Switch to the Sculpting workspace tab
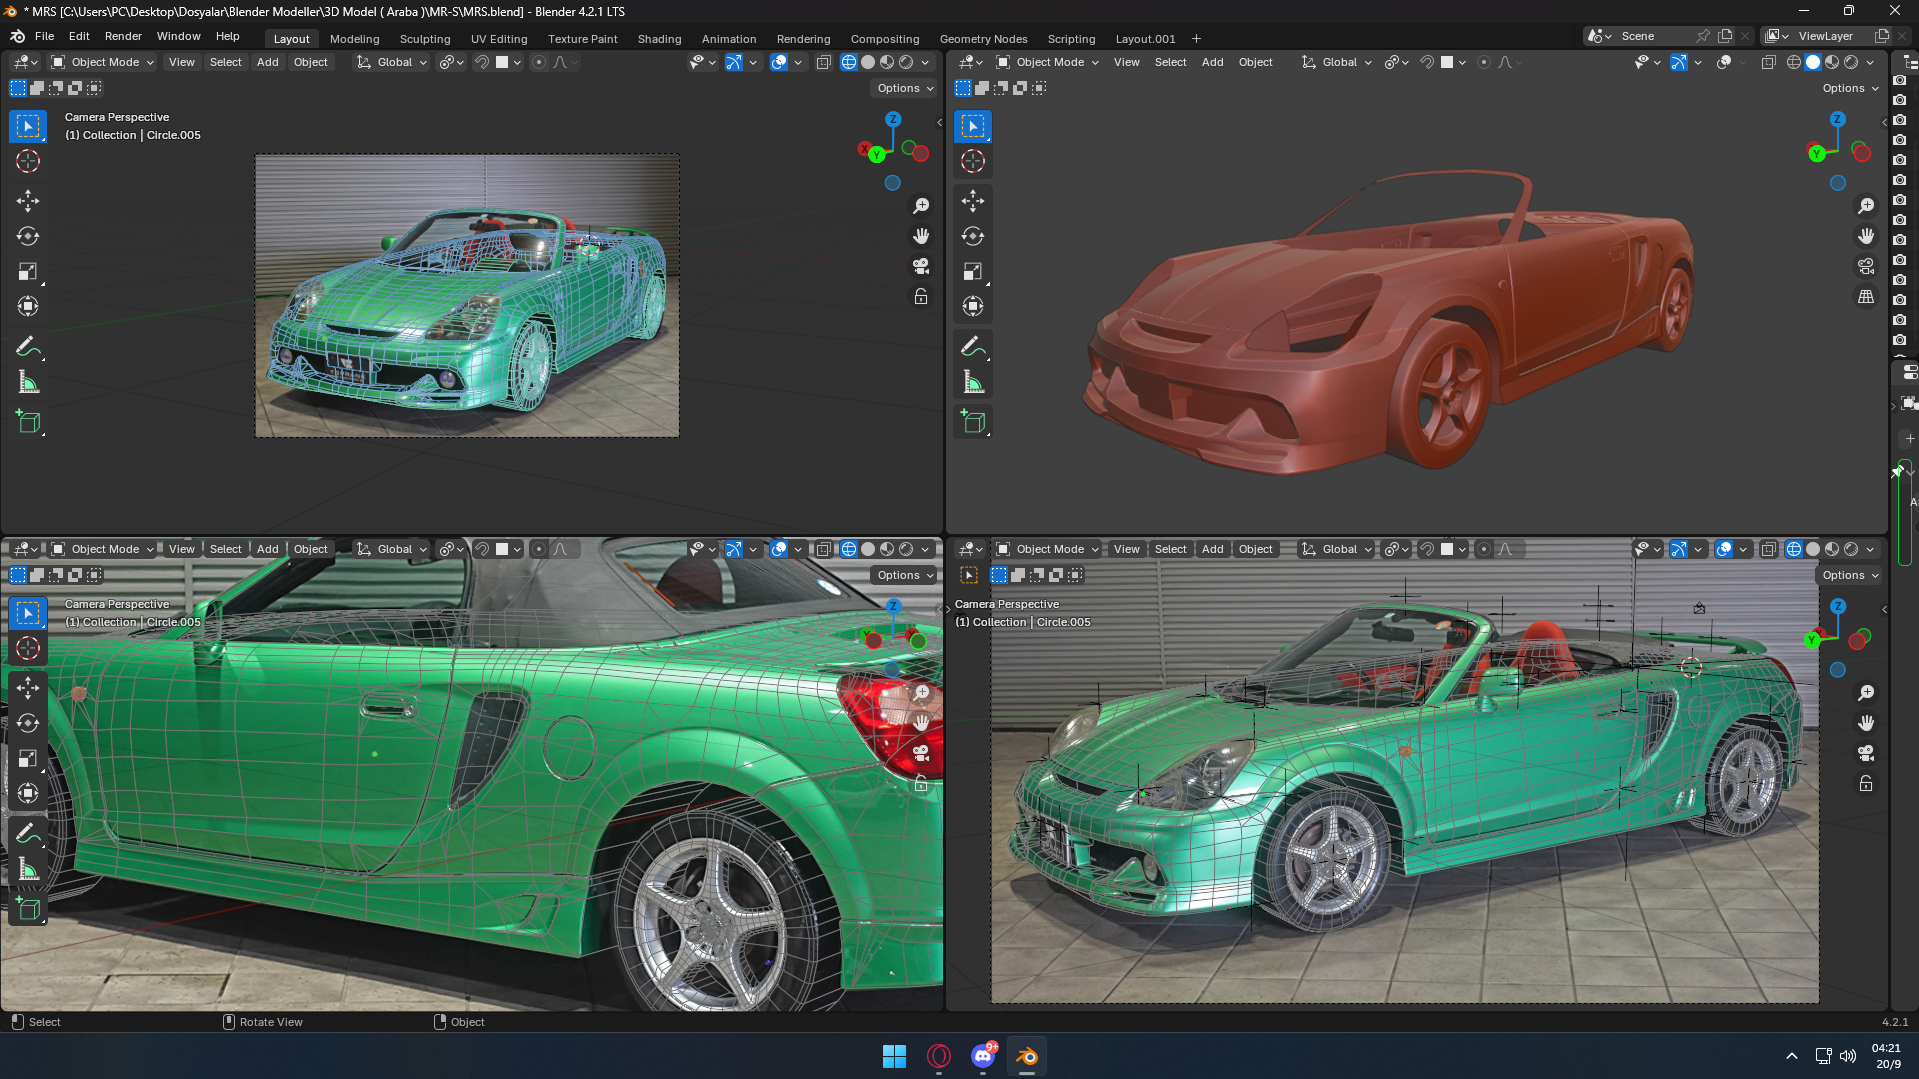 pyautogui.click(x=425, y=39)
